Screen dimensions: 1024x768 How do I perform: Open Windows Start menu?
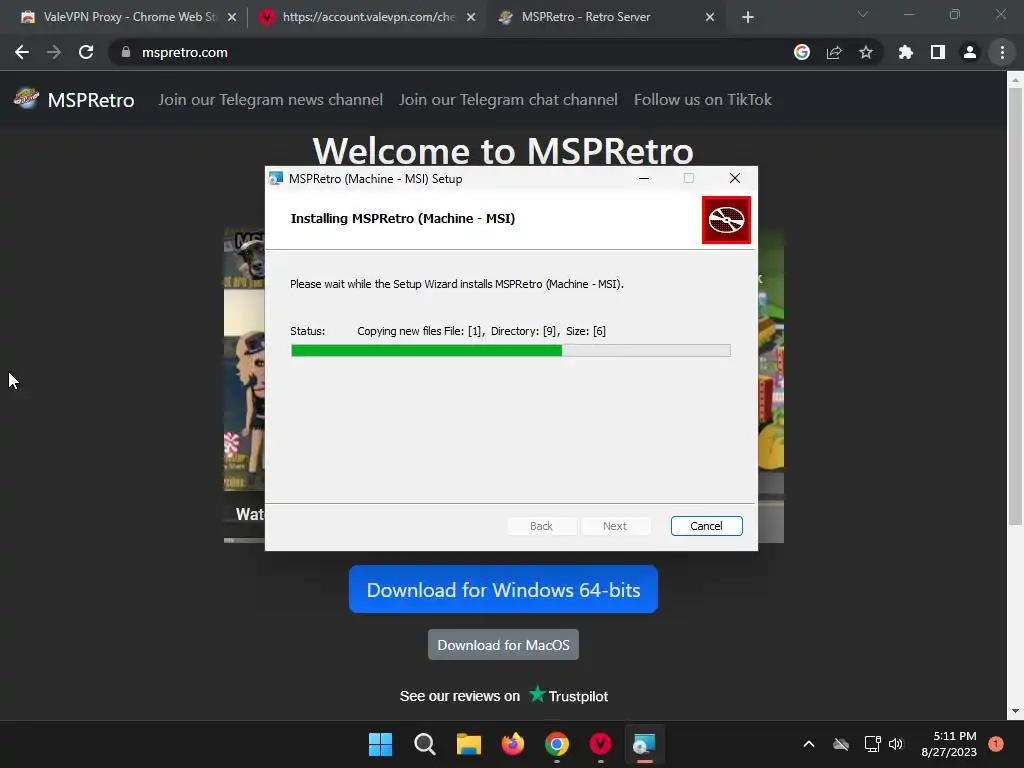pos(380,744)
